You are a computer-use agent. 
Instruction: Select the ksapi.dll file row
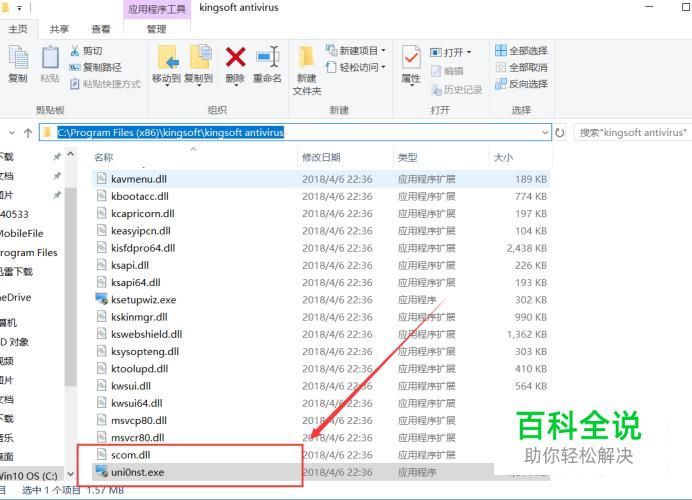[322, 265]
